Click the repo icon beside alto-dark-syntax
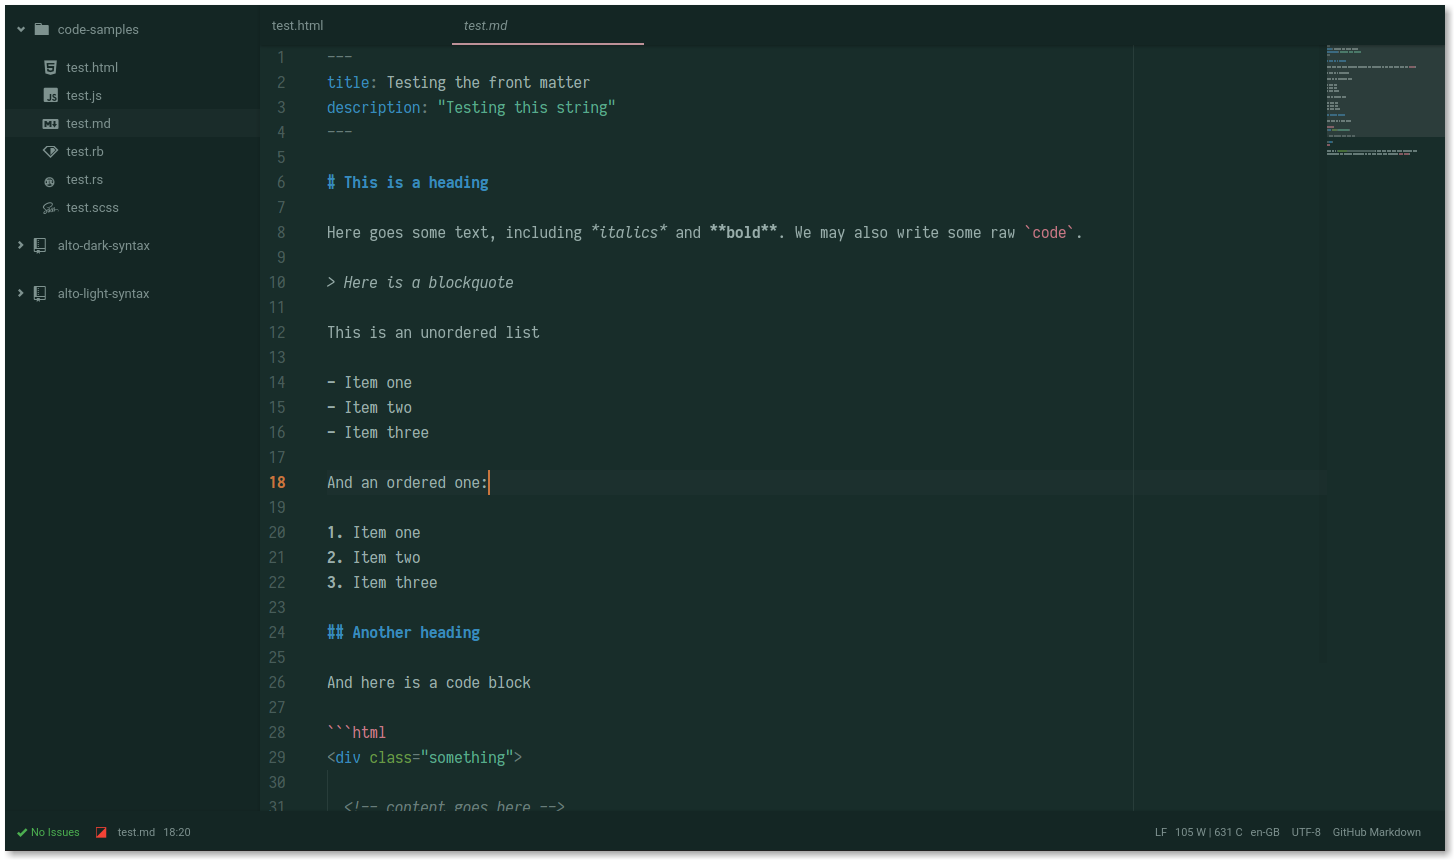This screenshot has width=1454, height=860. pyautogui.click(x=40, y=245)
